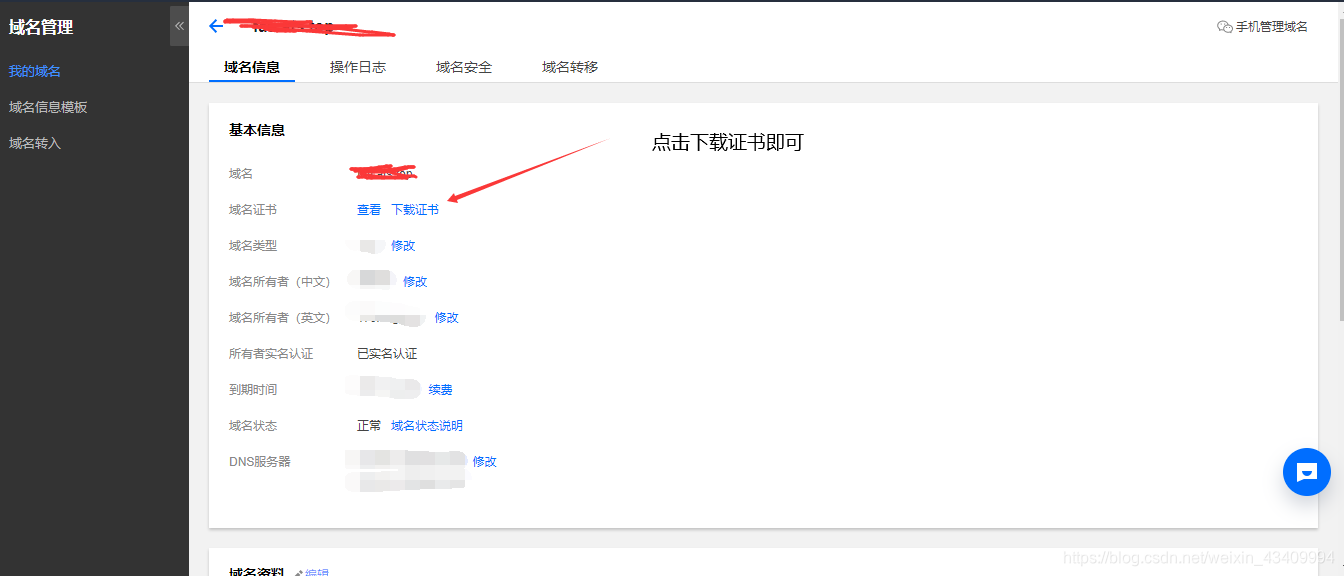Image resolution: width=1344 pixels, height=576 pixels.
Task: Click 修改 next to 域名所有者（英文）
Action: (446, 318)
